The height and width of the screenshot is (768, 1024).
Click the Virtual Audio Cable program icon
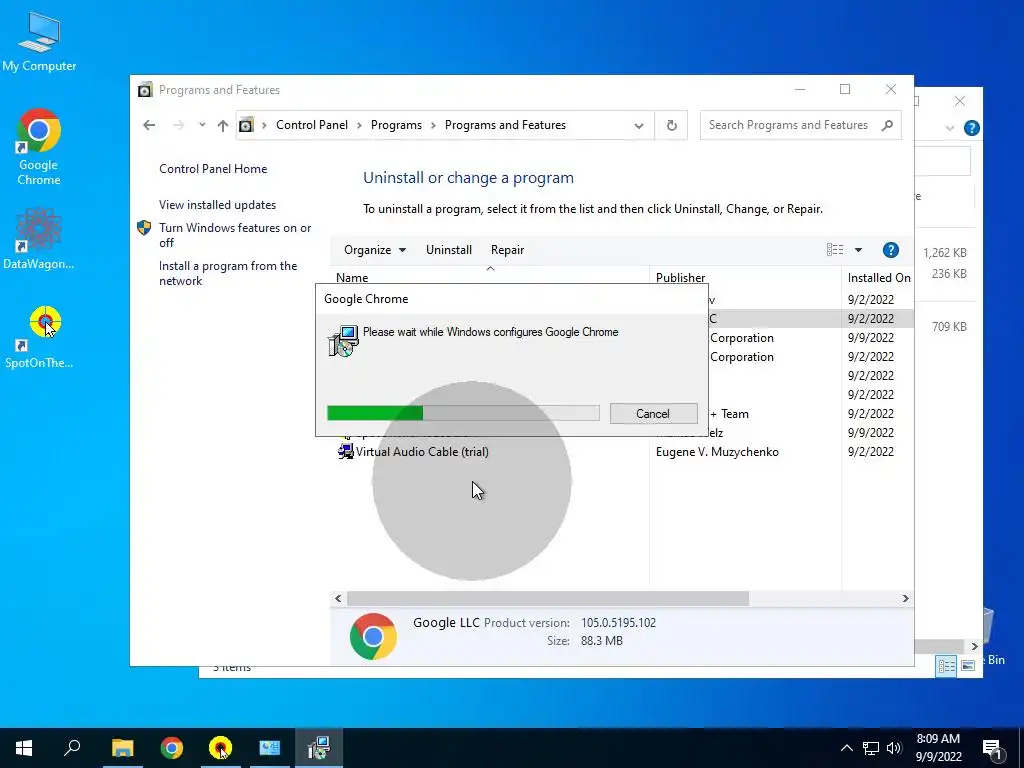pos(345,451)
